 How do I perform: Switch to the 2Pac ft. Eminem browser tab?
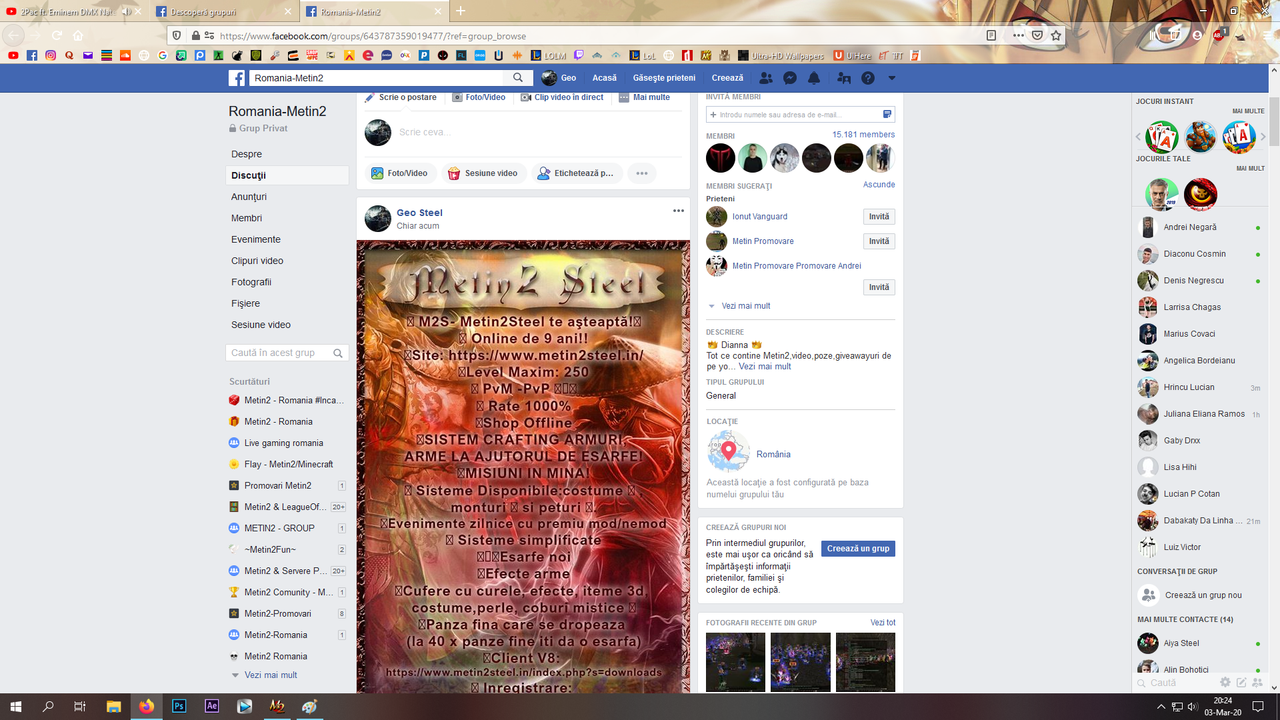click(x=75, y=11)
